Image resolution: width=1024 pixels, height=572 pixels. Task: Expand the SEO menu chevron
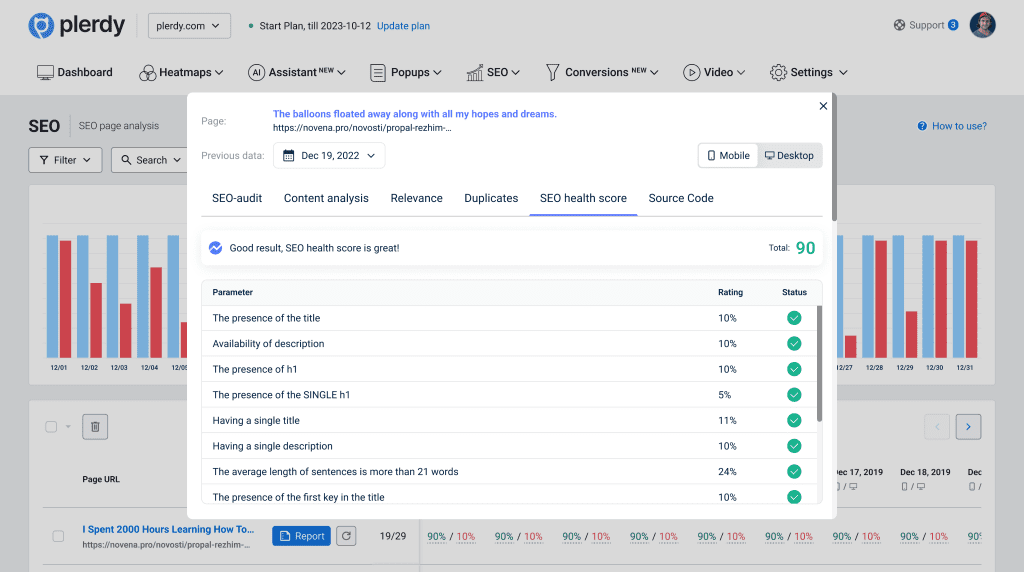(516, 72)
